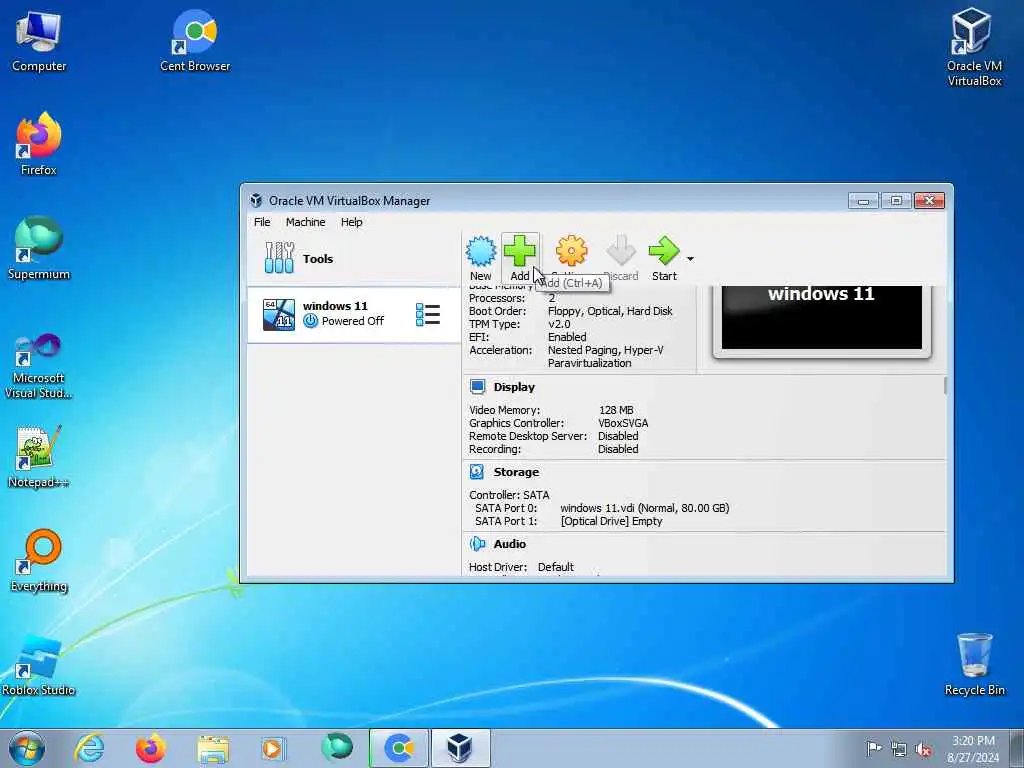Open the taskbar clock showing 3:20 PM
Viewport: 1024px width, 768px height.
point(973,749)
